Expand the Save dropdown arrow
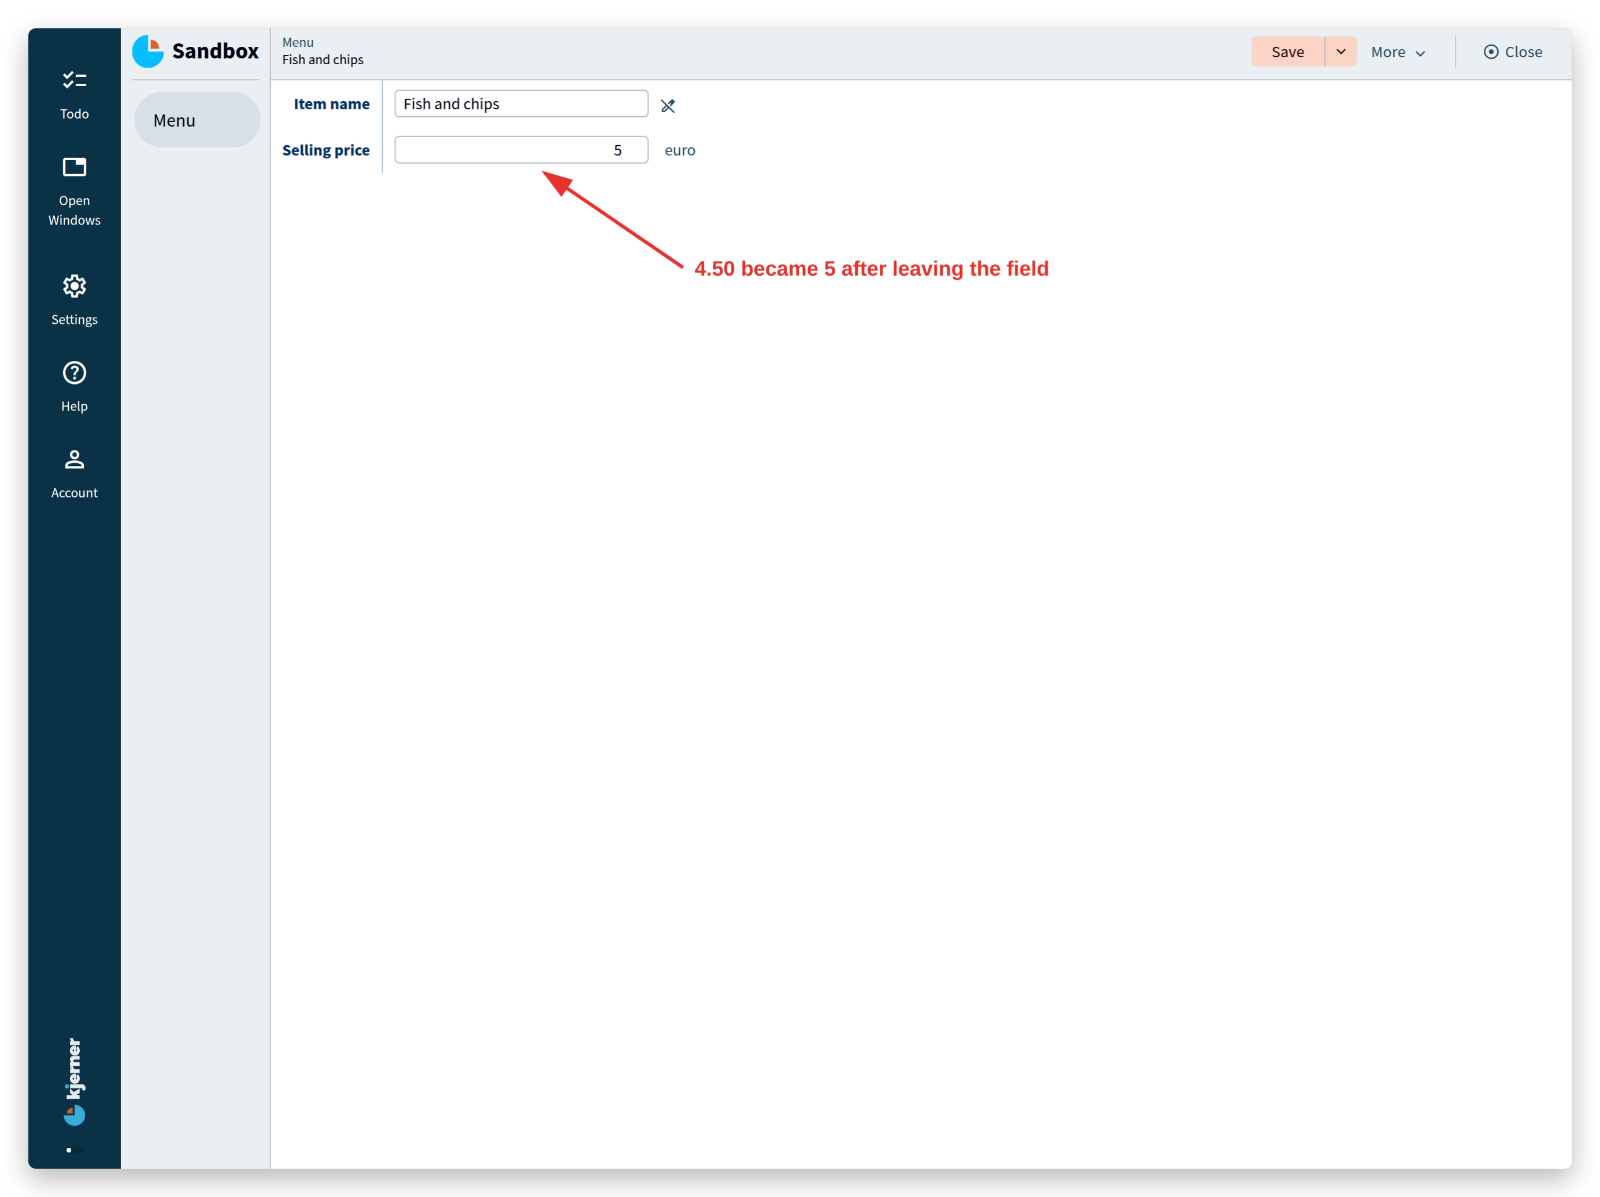Image resolution: width=1600 pixels, height=1197 pixels. point(1341,52)
